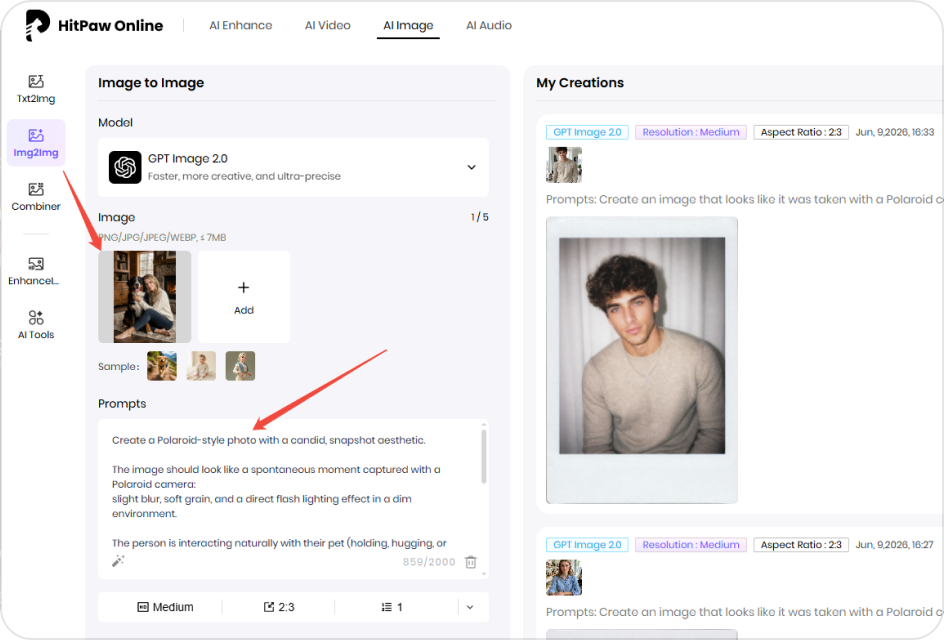Click the 859/2000 character counter
The width and height of the screenshot is (944, 640).
click(429, 562)
